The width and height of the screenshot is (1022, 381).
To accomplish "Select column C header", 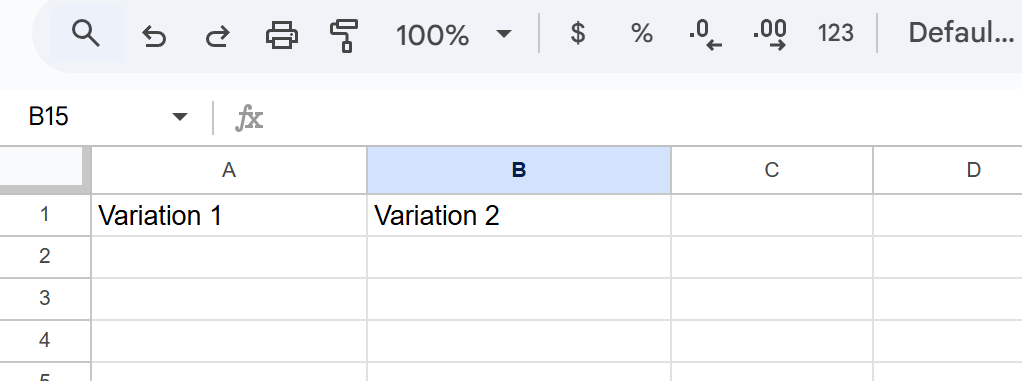I will point(772,171).
